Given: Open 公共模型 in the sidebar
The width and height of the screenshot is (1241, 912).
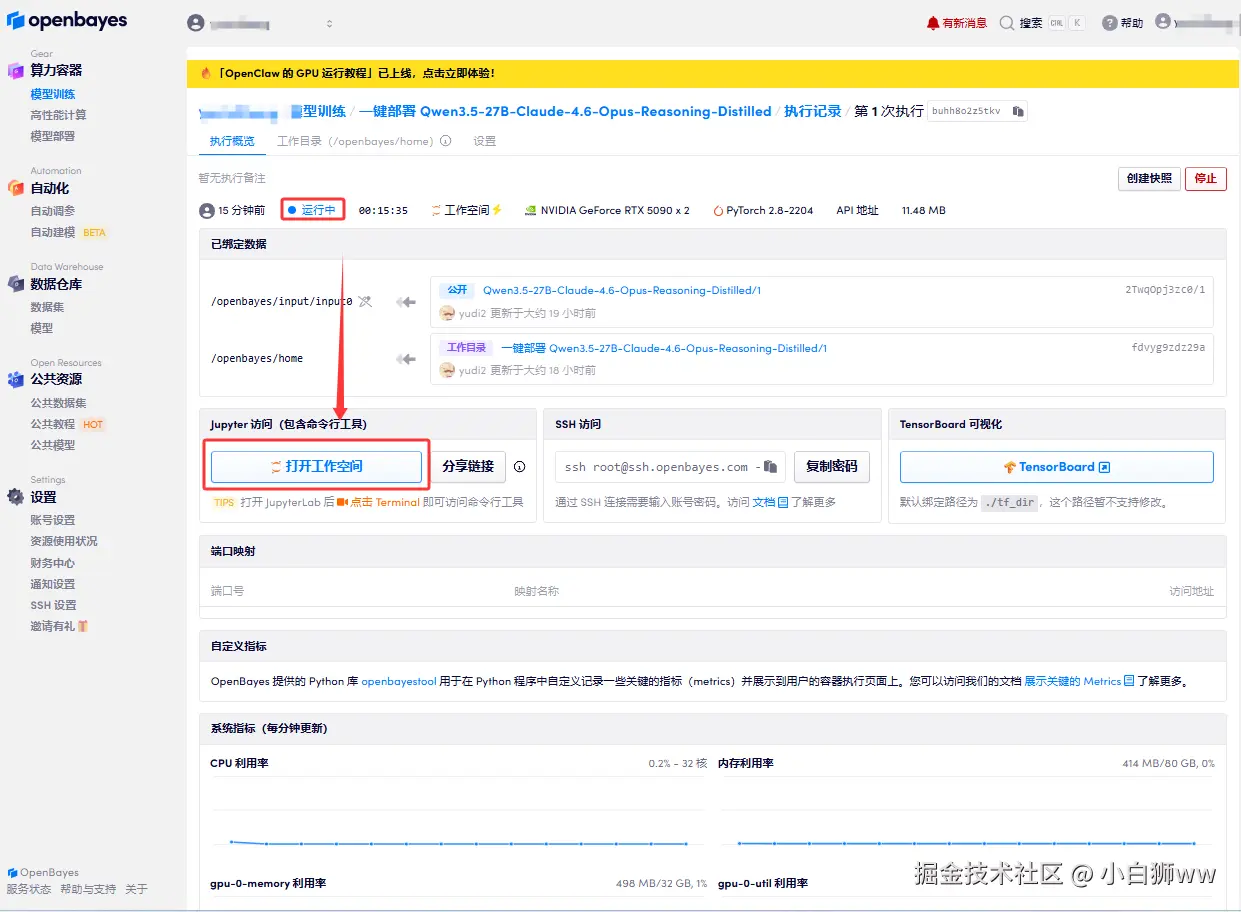Looking at the screenshot, I should tap(53, 445).
